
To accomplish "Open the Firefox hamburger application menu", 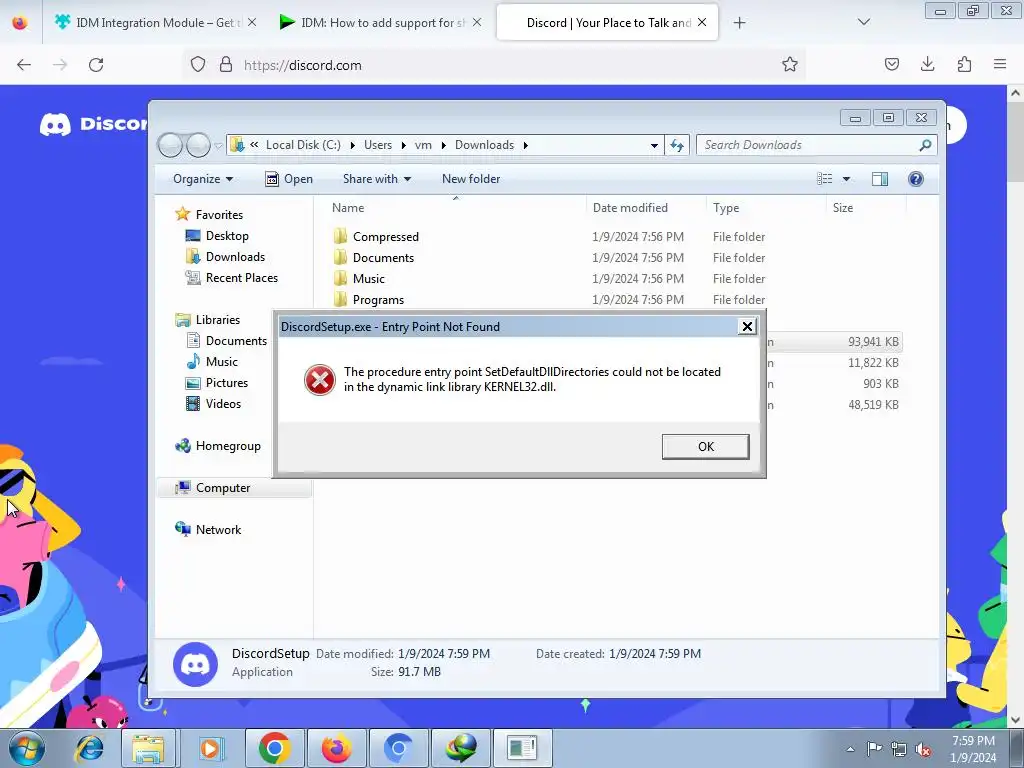I will pos(1000,64).
